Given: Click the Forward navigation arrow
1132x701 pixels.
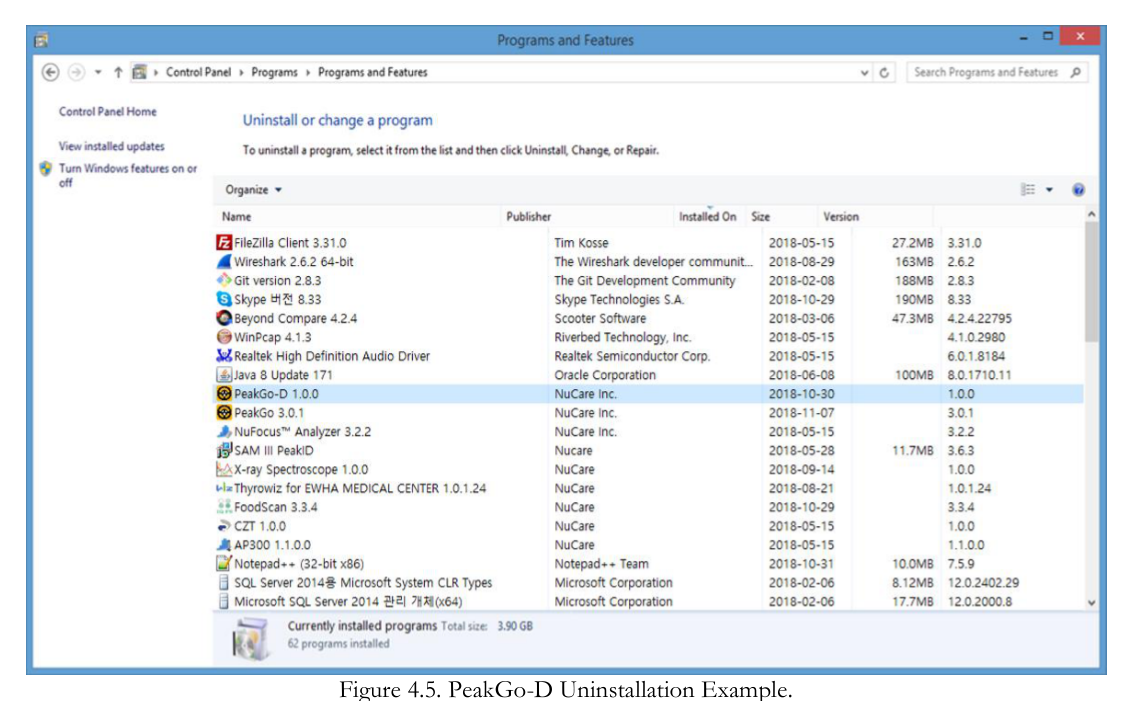Looking at the screenshot, I should [x=76, y=72].
